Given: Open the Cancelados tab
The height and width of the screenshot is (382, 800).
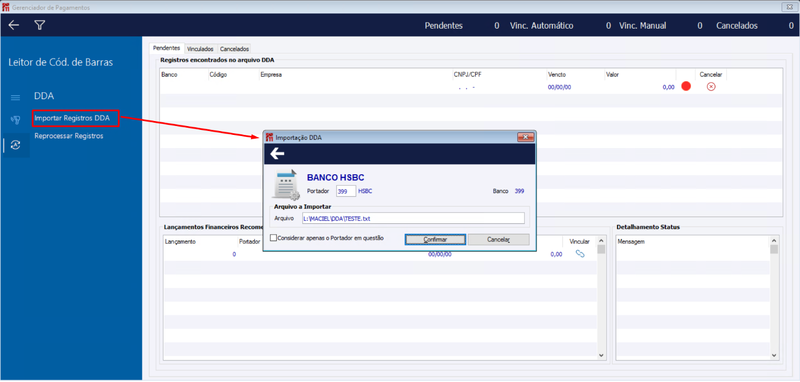Looking at the screenshot, I should 234,49.
